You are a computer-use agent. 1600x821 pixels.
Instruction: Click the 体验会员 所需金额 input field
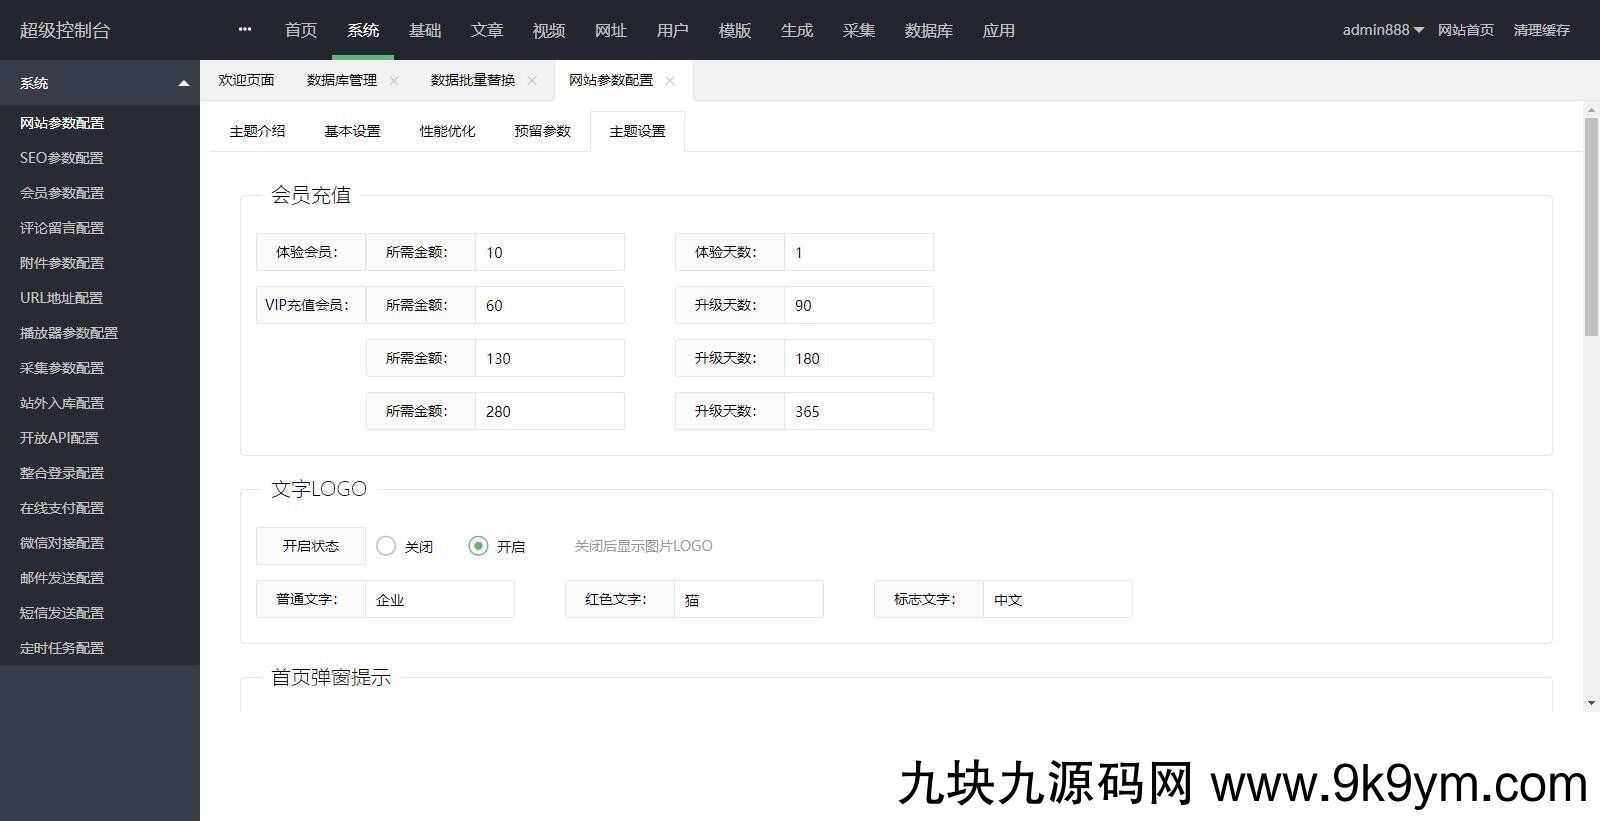tap(549, 252)
